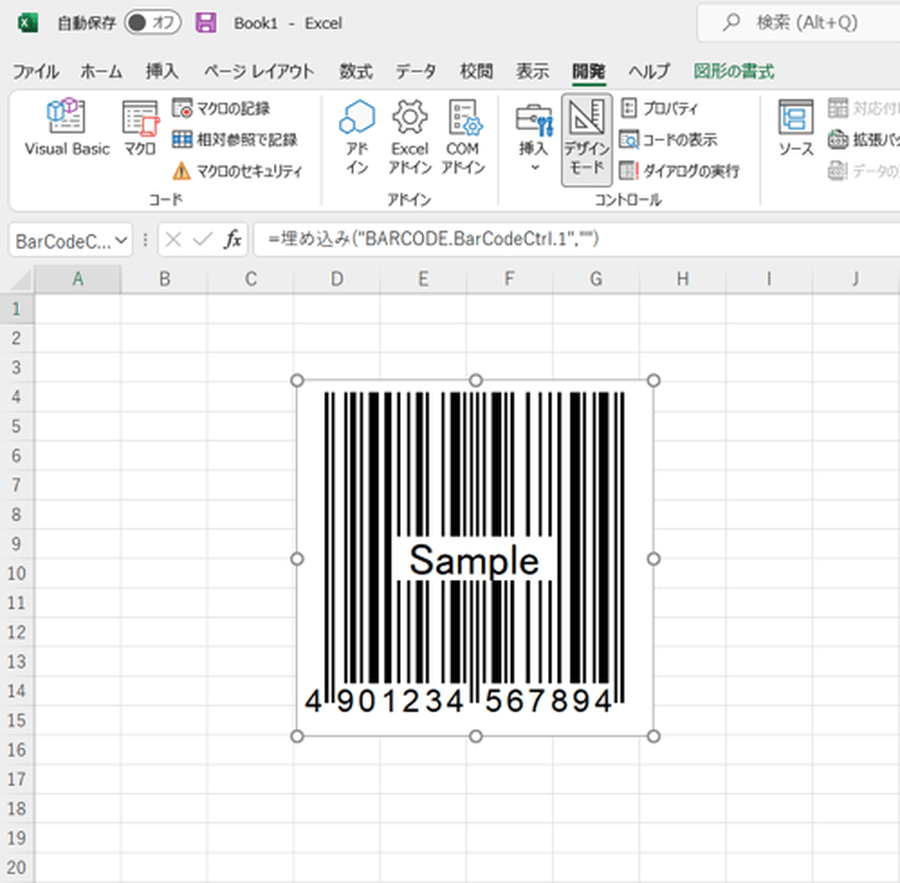The image size is (900, 883).
Task: Click the barcode bottom-right resize handle
Action: 653,736
